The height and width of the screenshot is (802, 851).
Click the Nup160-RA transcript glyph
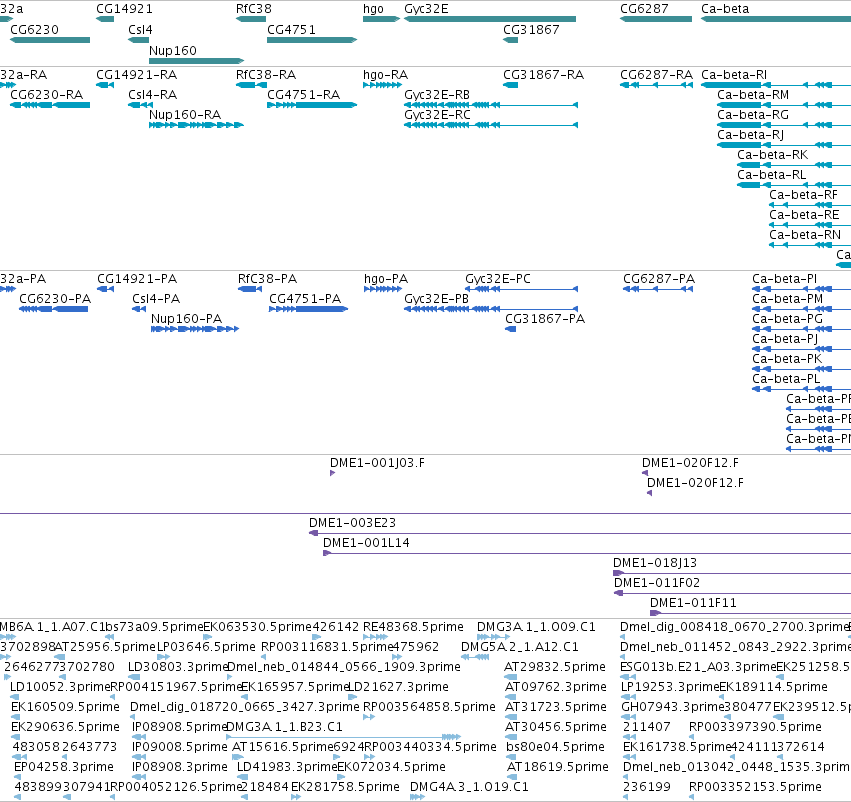(x=196, y=125)
